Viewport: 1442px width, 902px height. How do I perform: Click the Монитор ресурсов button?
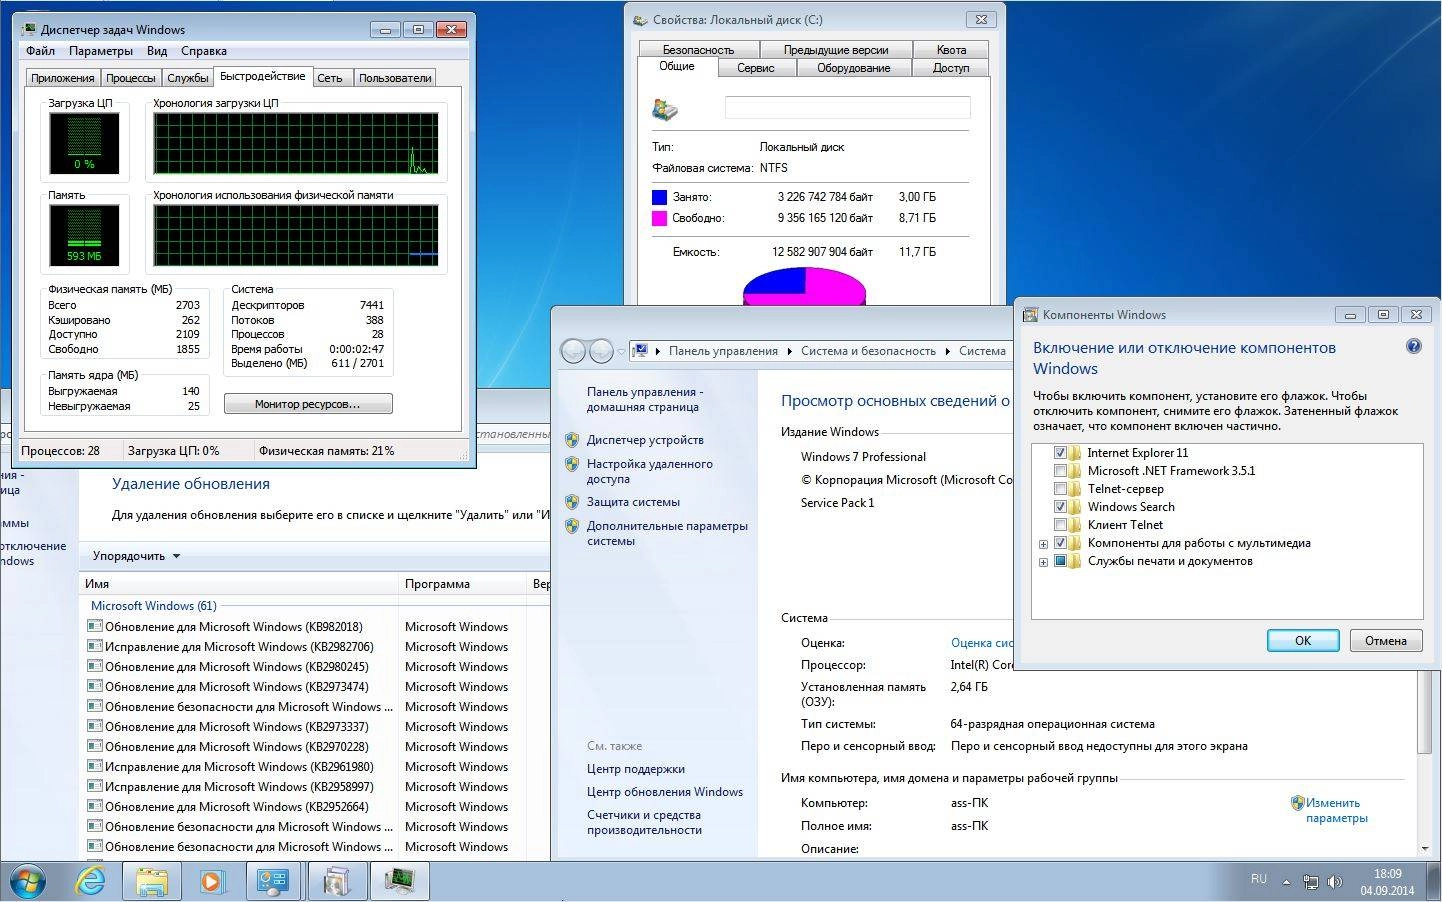(308, 404)
